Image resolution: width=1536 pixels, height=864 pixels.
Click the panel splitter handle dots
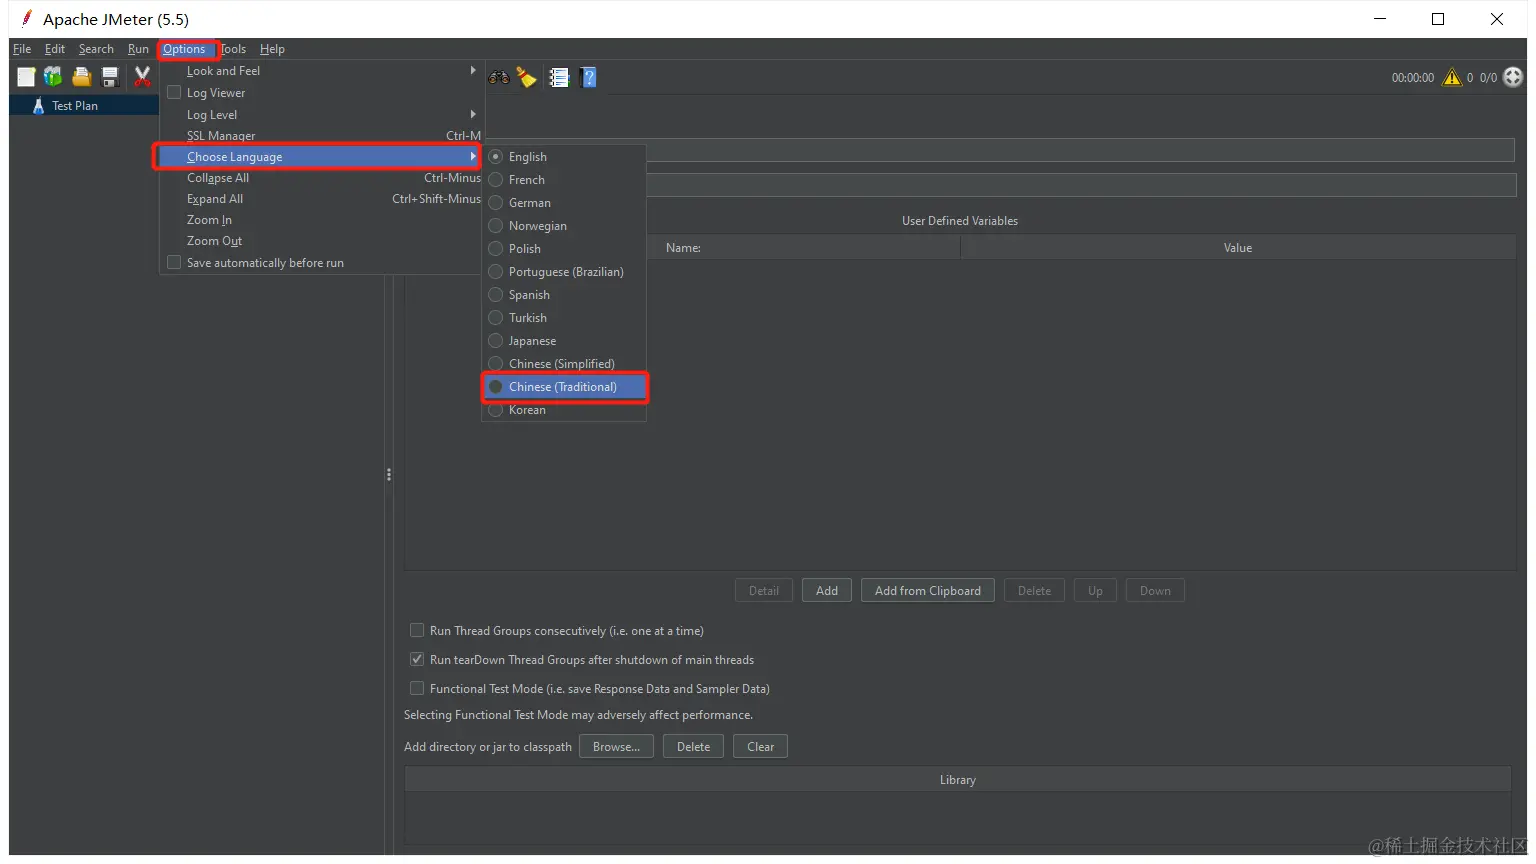point(389,475)
